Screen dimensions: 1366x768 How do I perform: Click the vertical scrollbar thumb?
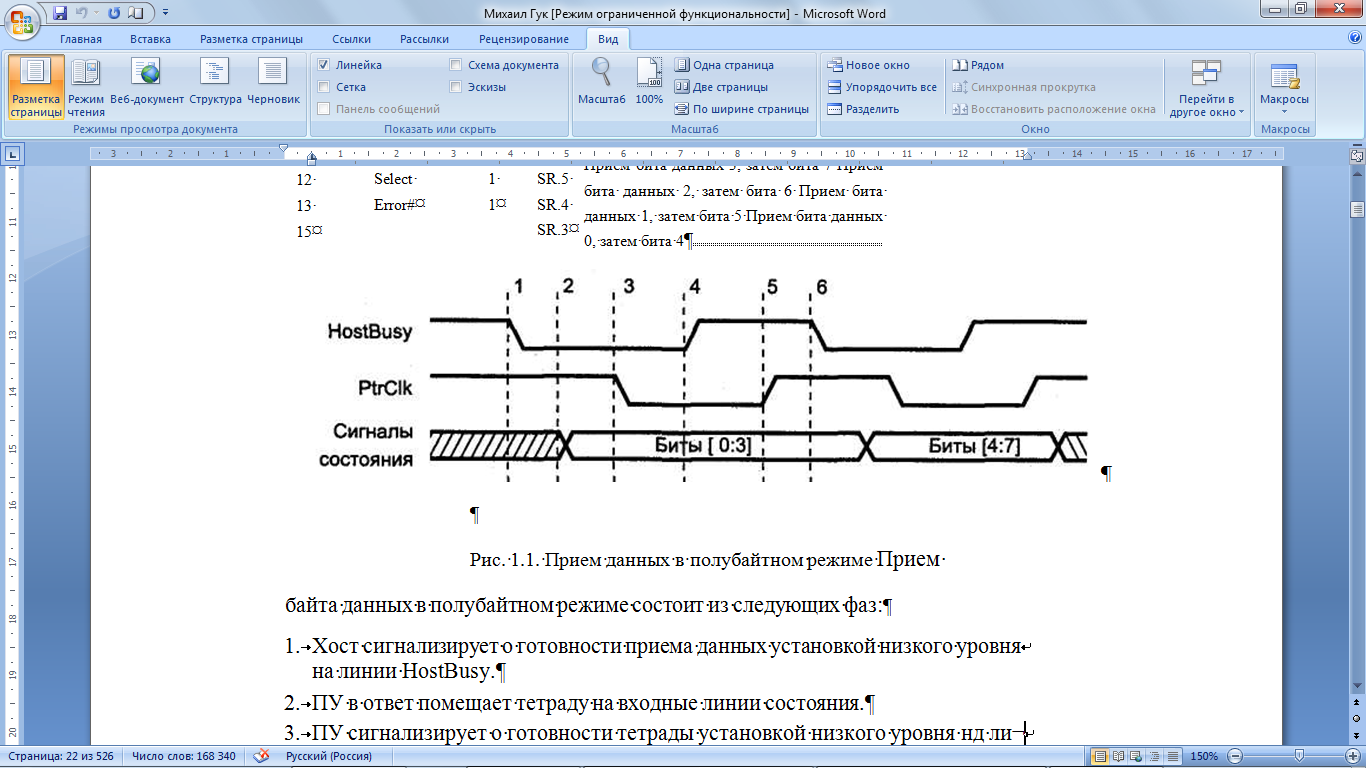[x=1357, y=209]
